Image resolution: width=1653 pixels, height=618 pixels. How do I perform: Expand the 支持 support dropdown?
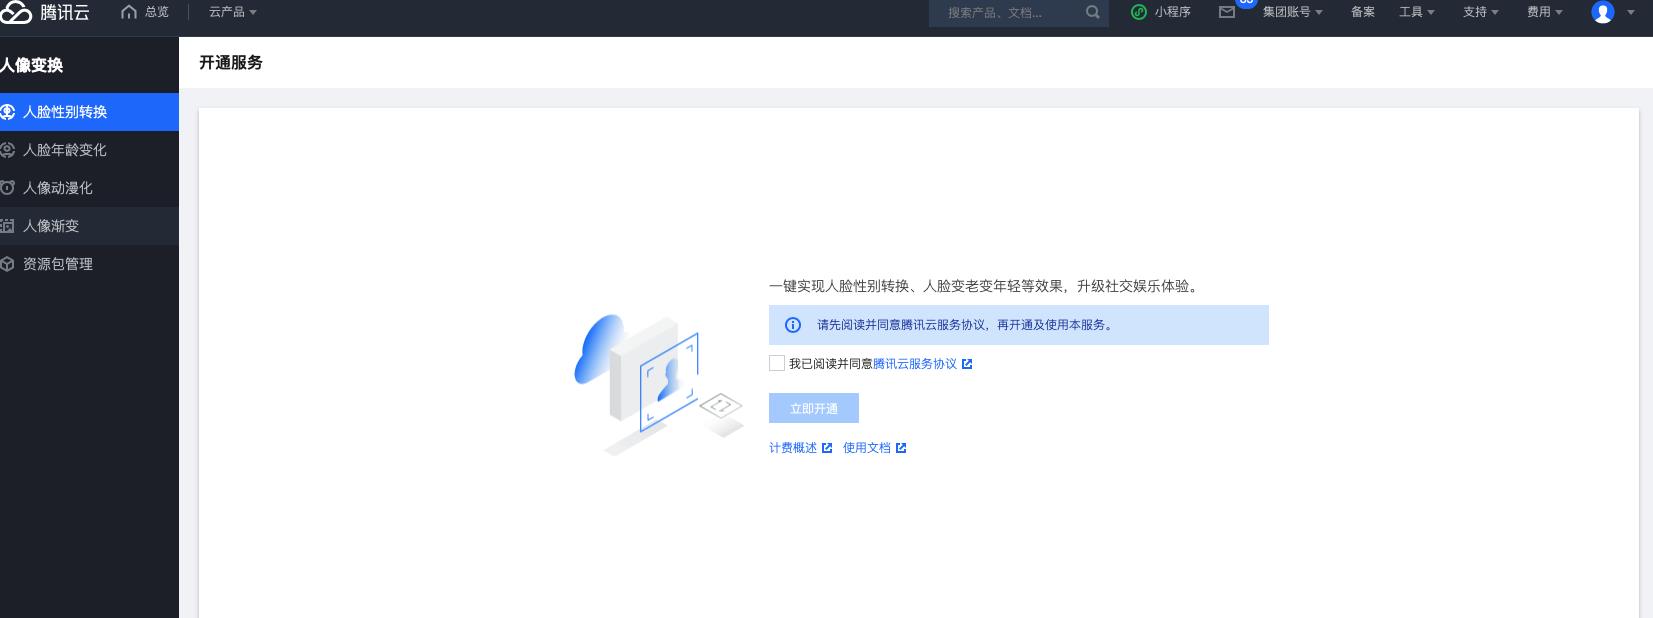pos(1481,12)
